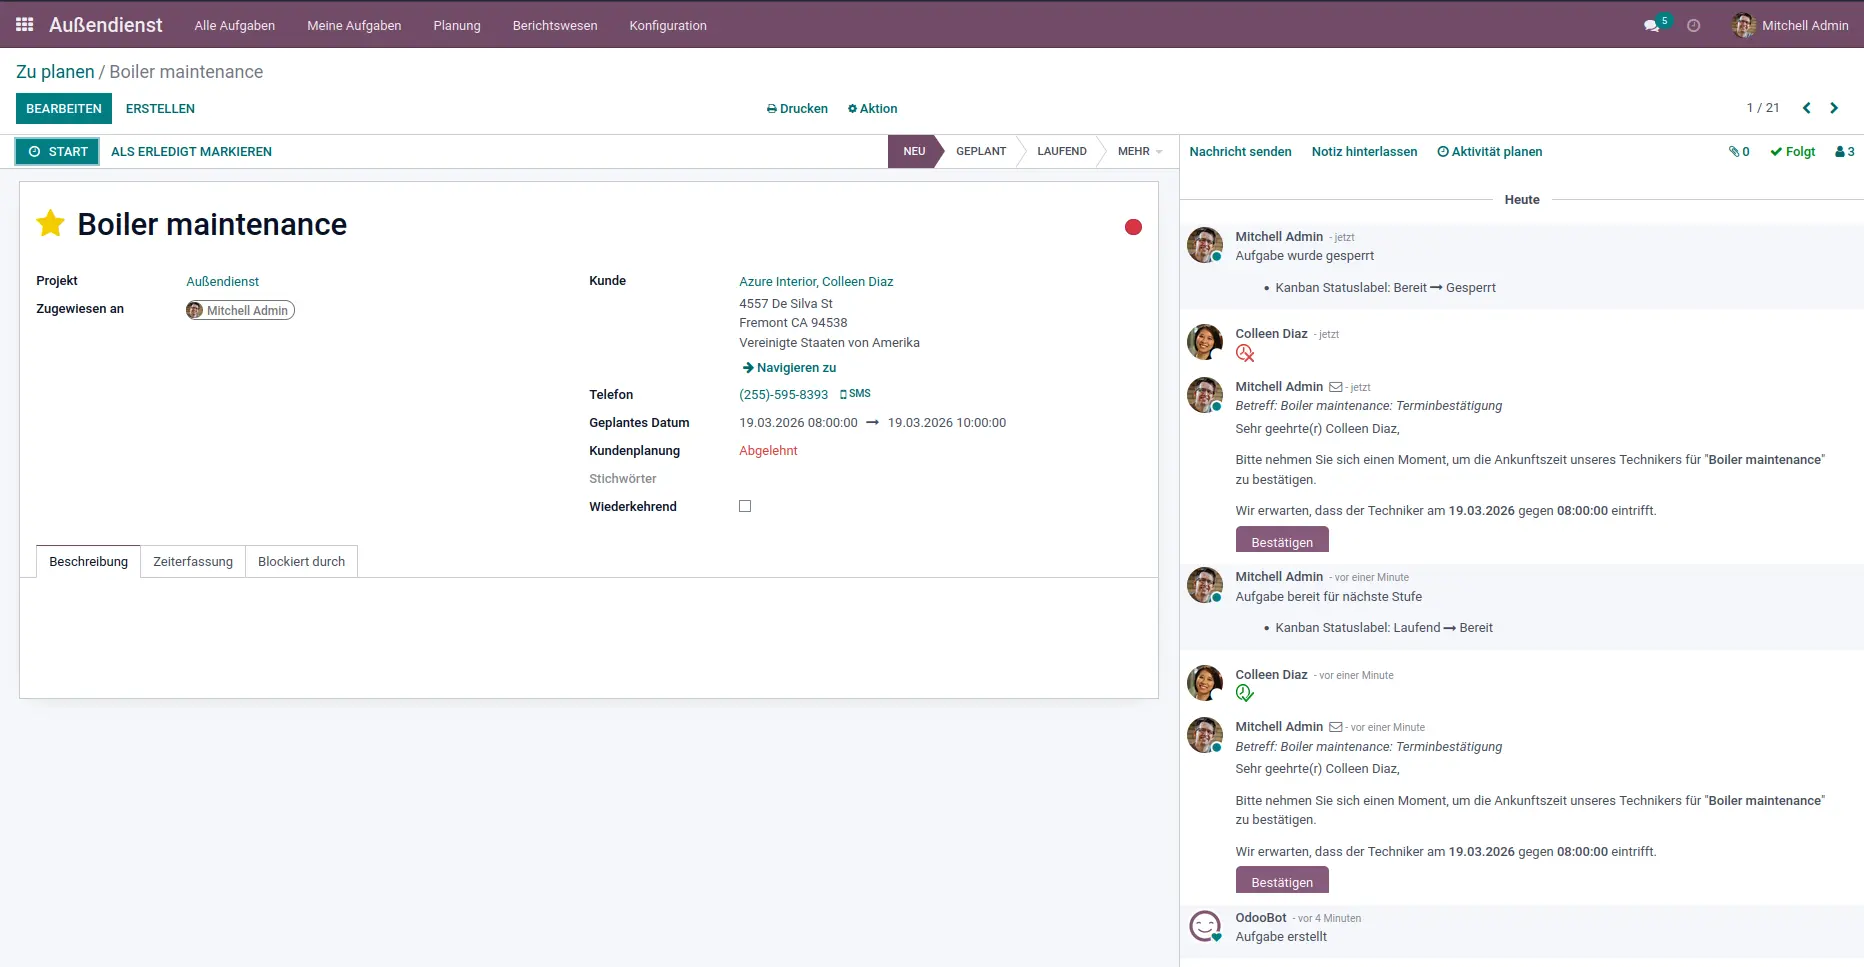Click the attachments paperclip counter
Image resolution: width=1864 pixels, height=967 pixels.
(1739, 152)
